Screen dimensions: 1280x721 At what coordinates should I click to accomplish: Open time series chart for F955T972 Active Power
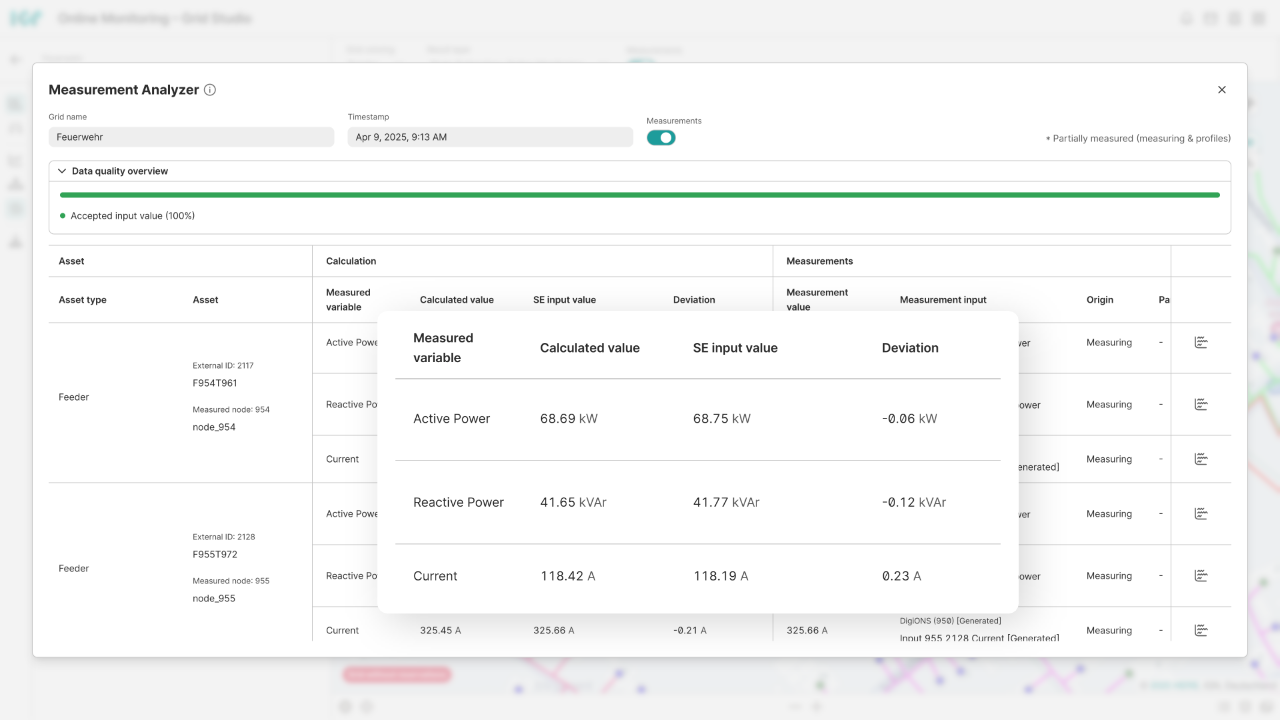click(x=1200, y=513)
